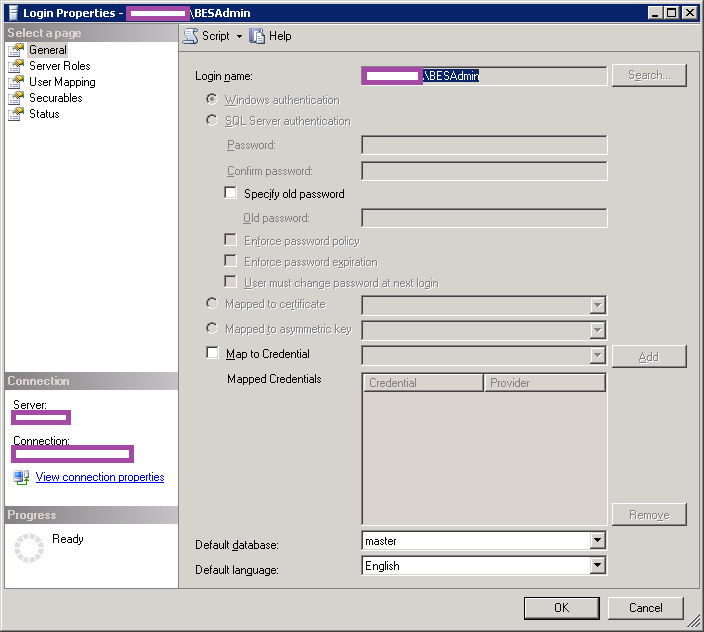This screenshot has height=632, width=704.
Task: Select Mapped to asymmetric key radio button
Action: click(x=212, y=328)
